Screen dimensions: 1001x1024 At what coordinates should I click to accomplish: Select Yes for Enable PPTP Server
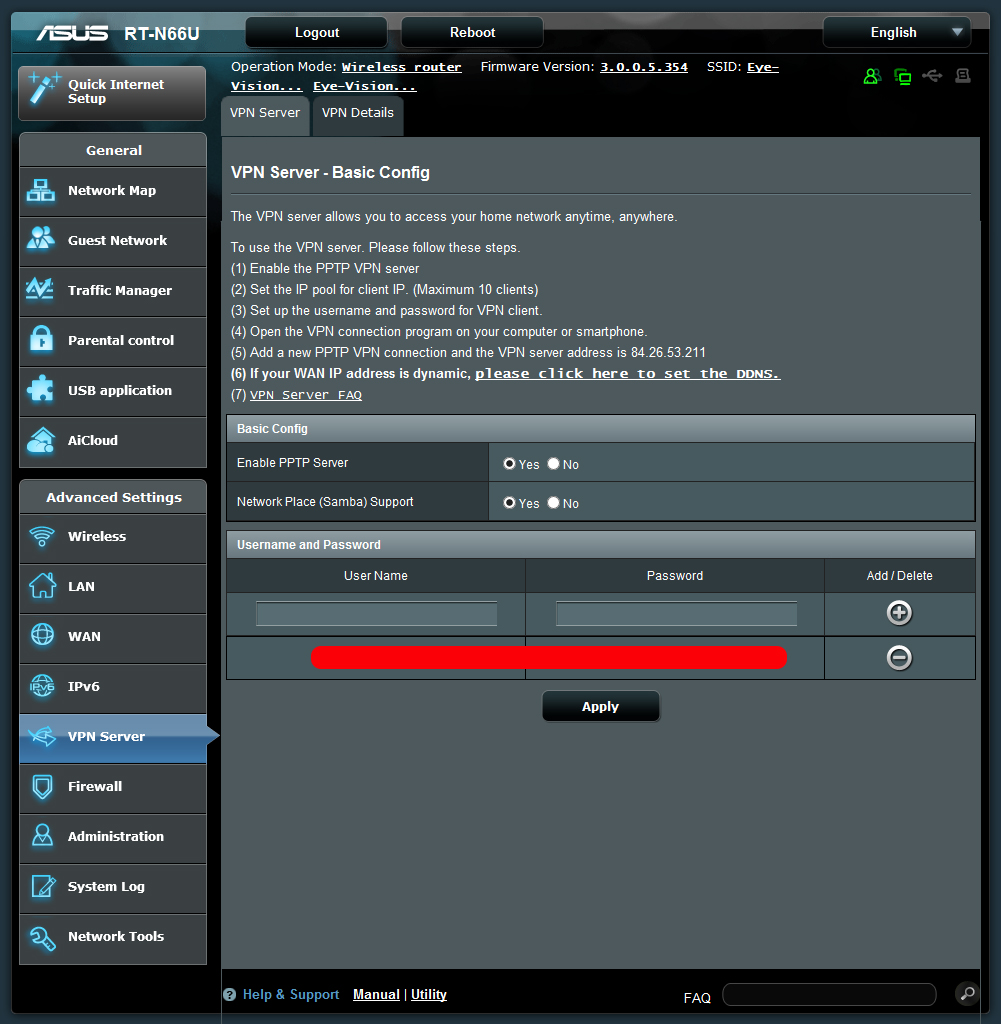(510, 464)
